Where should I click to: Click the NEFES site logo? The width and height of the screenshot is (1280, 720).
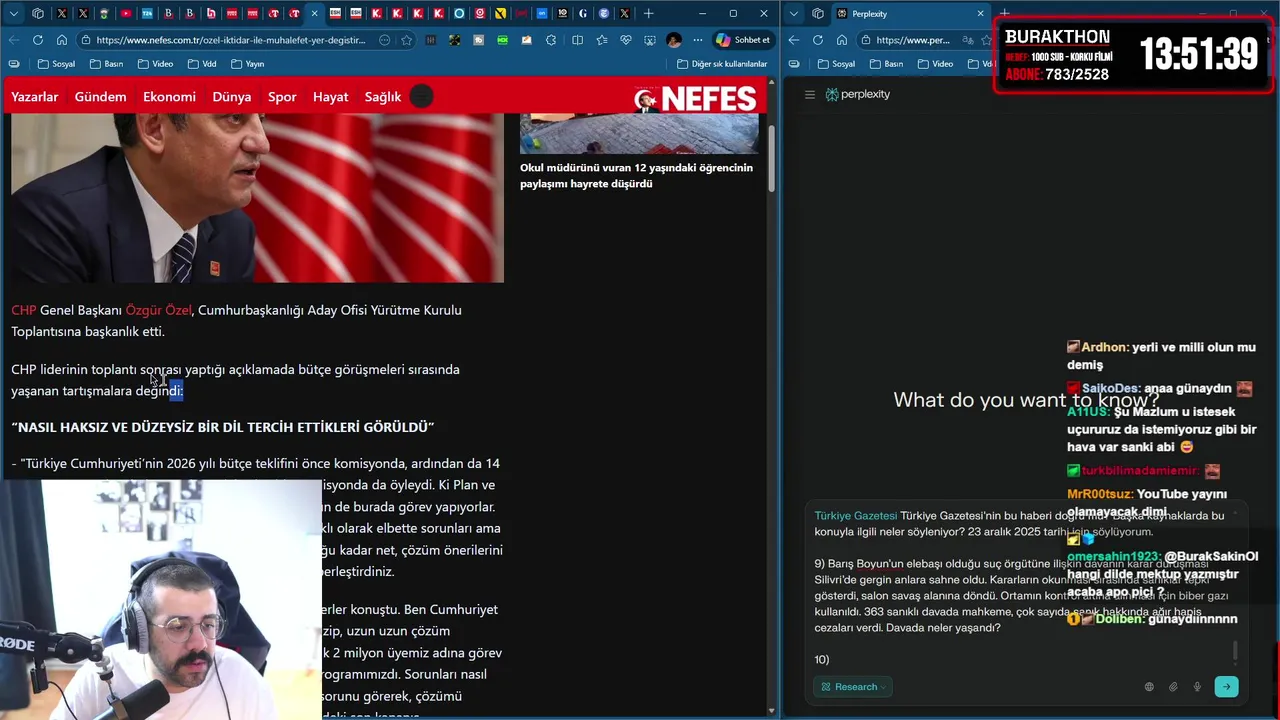click(696, 98)
